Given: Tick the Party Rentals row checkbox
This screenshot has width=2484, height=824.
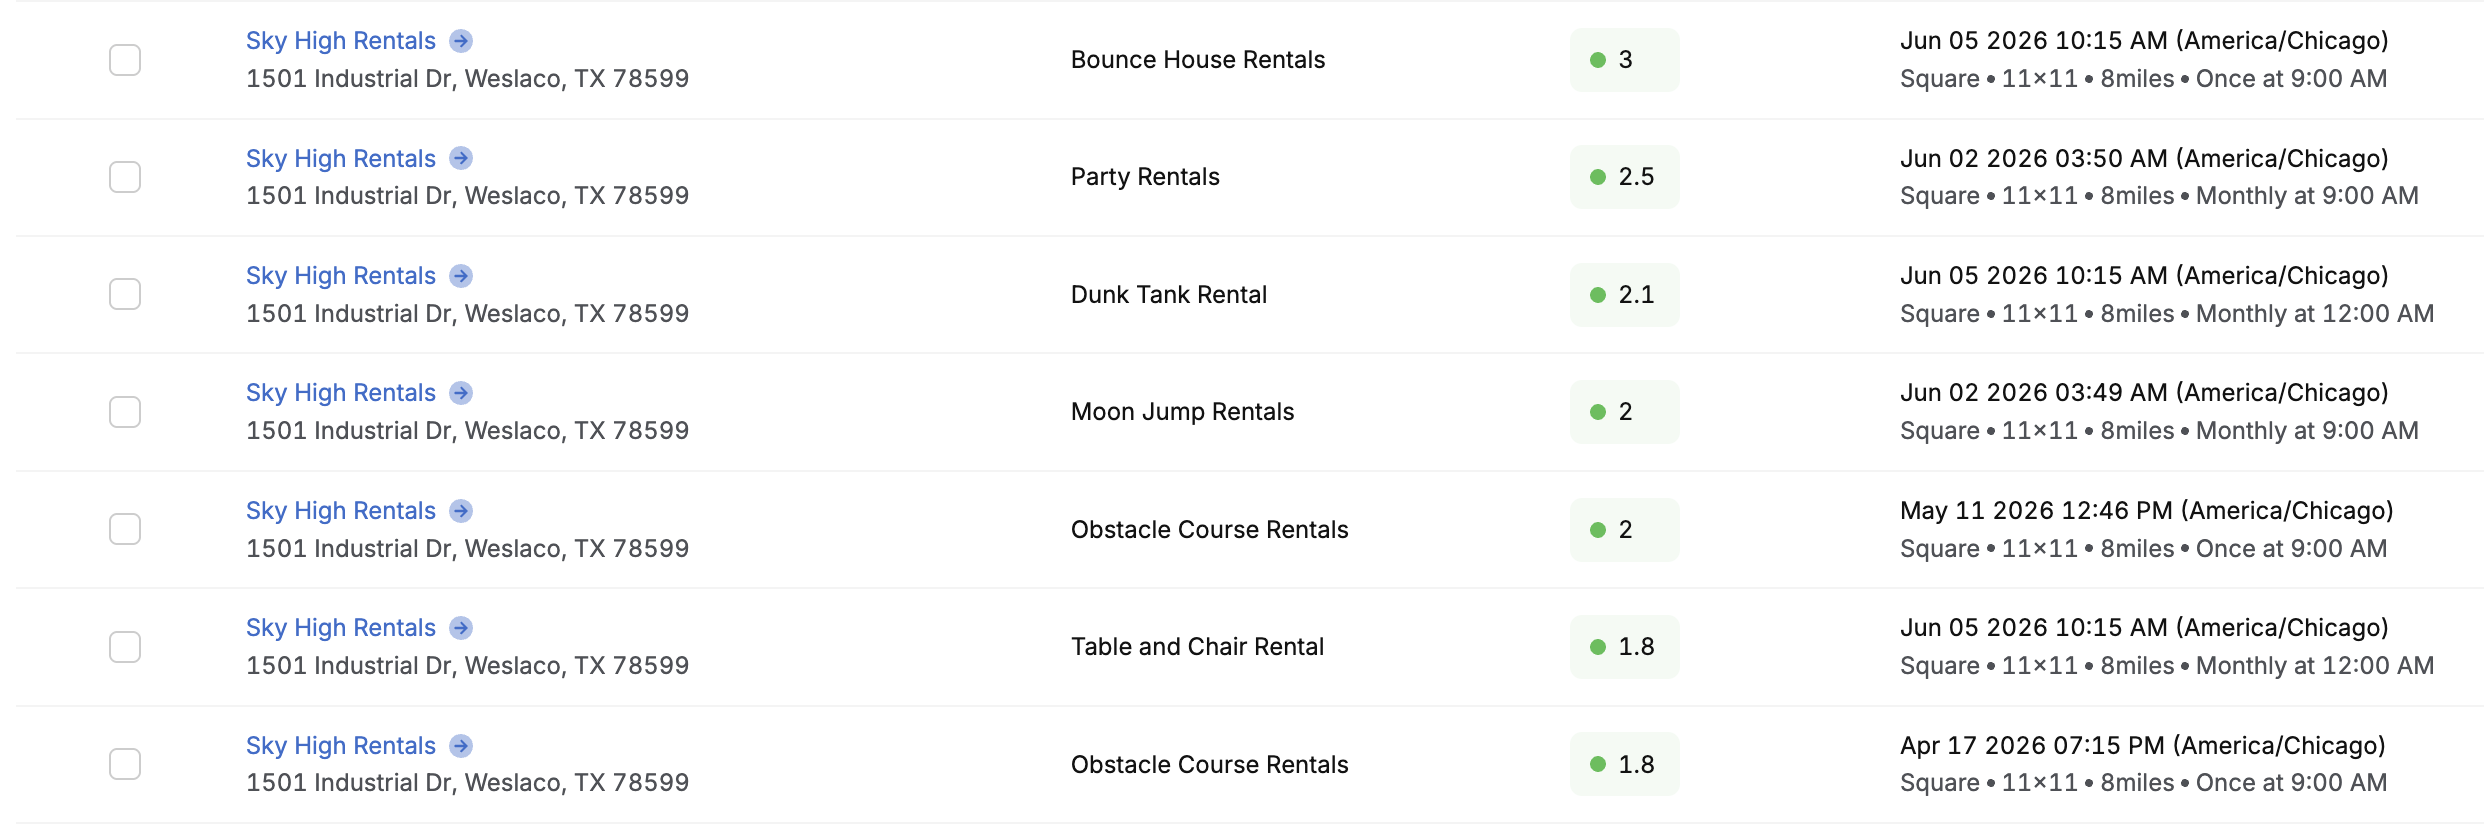Looking at the screenshot, I should 125,177.
